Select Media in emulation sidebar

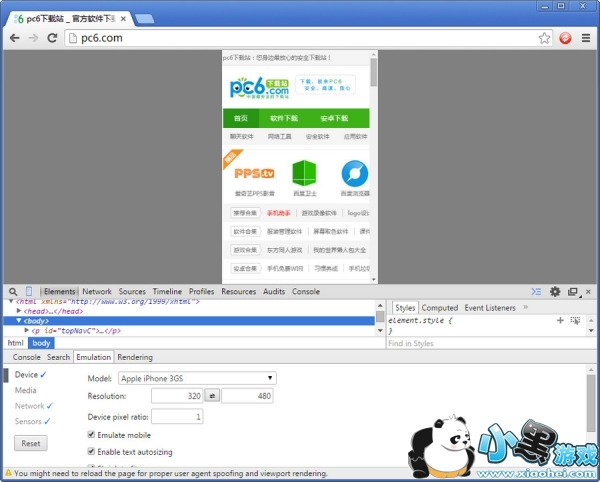tap(26, 390)
